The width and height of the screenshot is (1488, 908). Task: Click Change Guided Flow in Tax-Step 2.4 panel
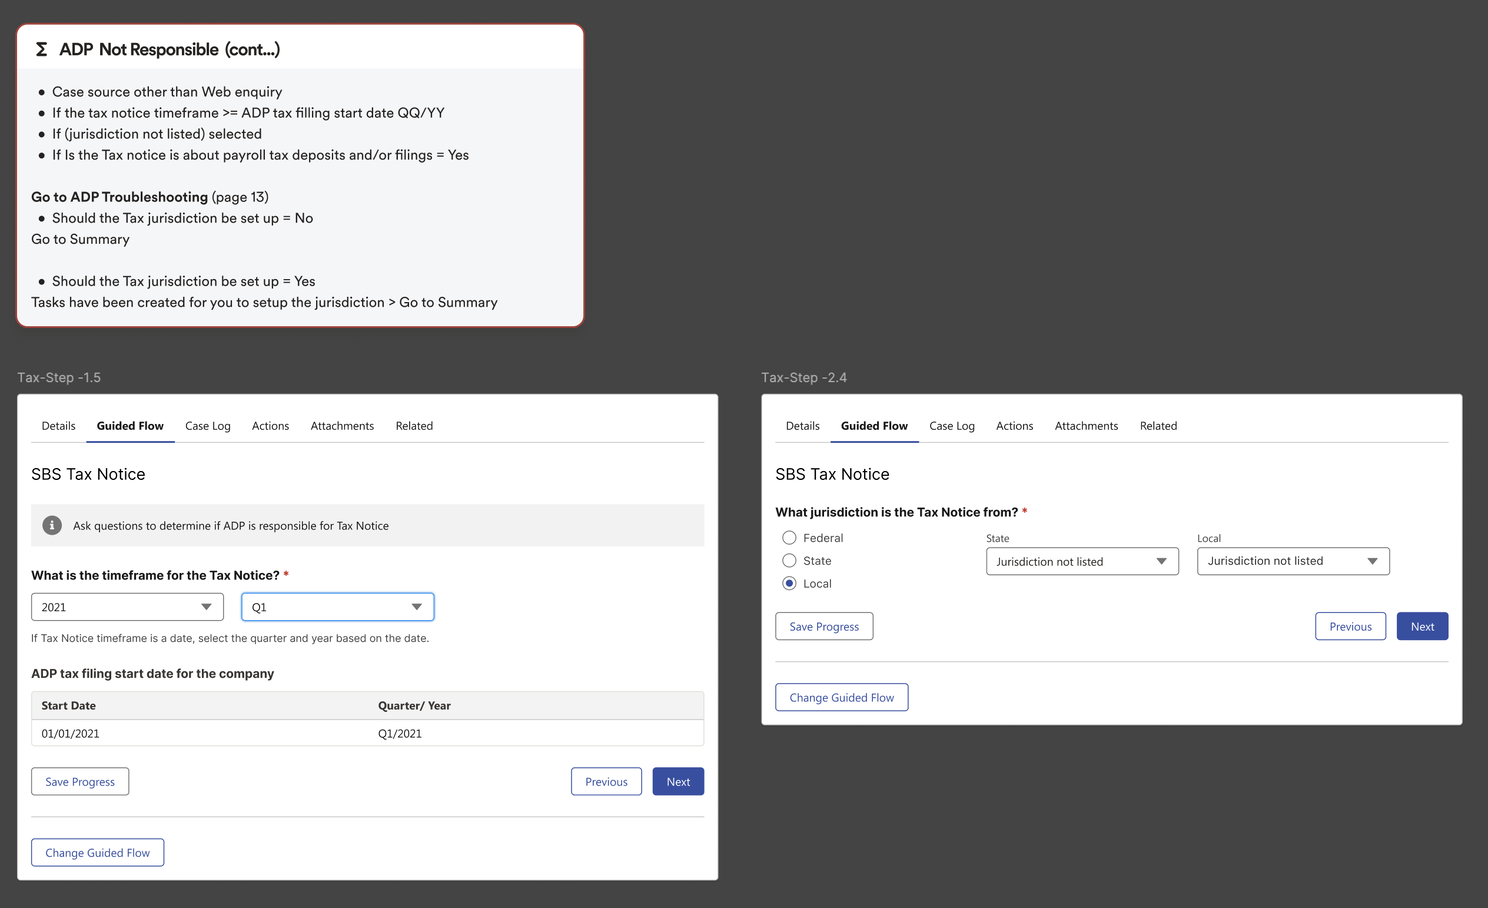[x=841, y=698]
